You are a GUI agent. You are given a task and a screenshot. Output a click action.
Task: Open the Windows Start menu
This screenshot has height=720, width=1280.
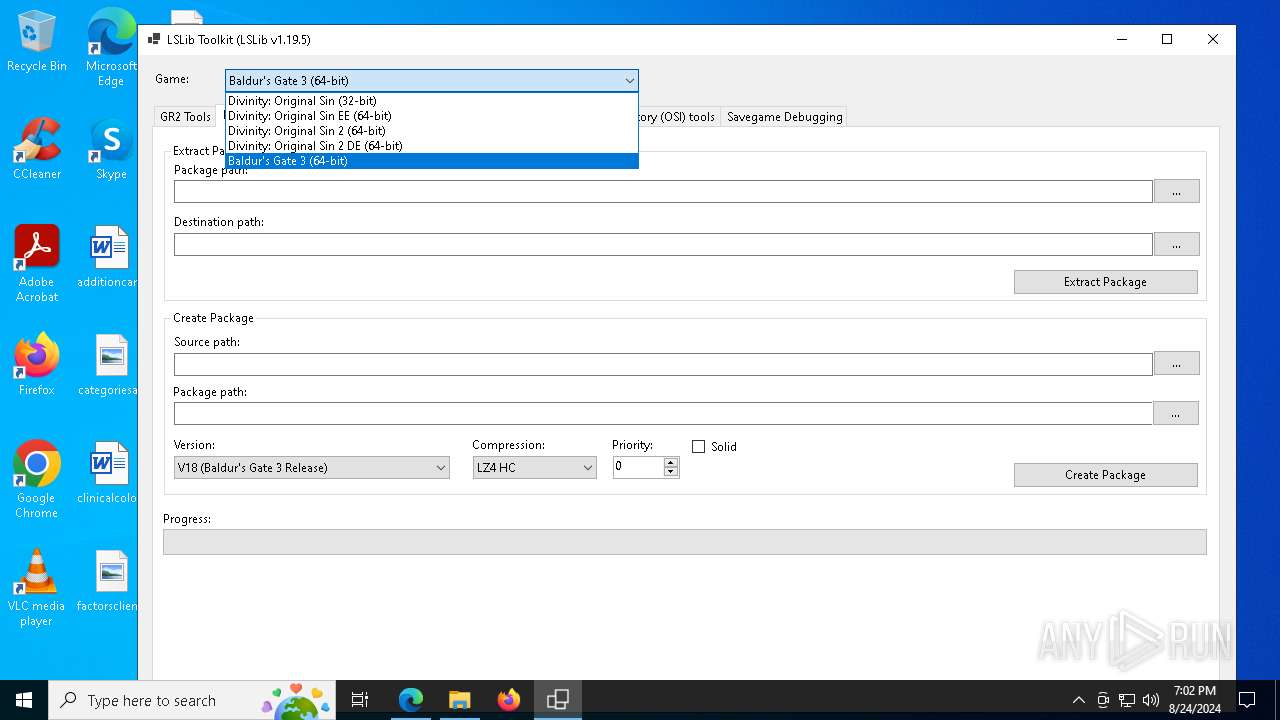[24, 700]
